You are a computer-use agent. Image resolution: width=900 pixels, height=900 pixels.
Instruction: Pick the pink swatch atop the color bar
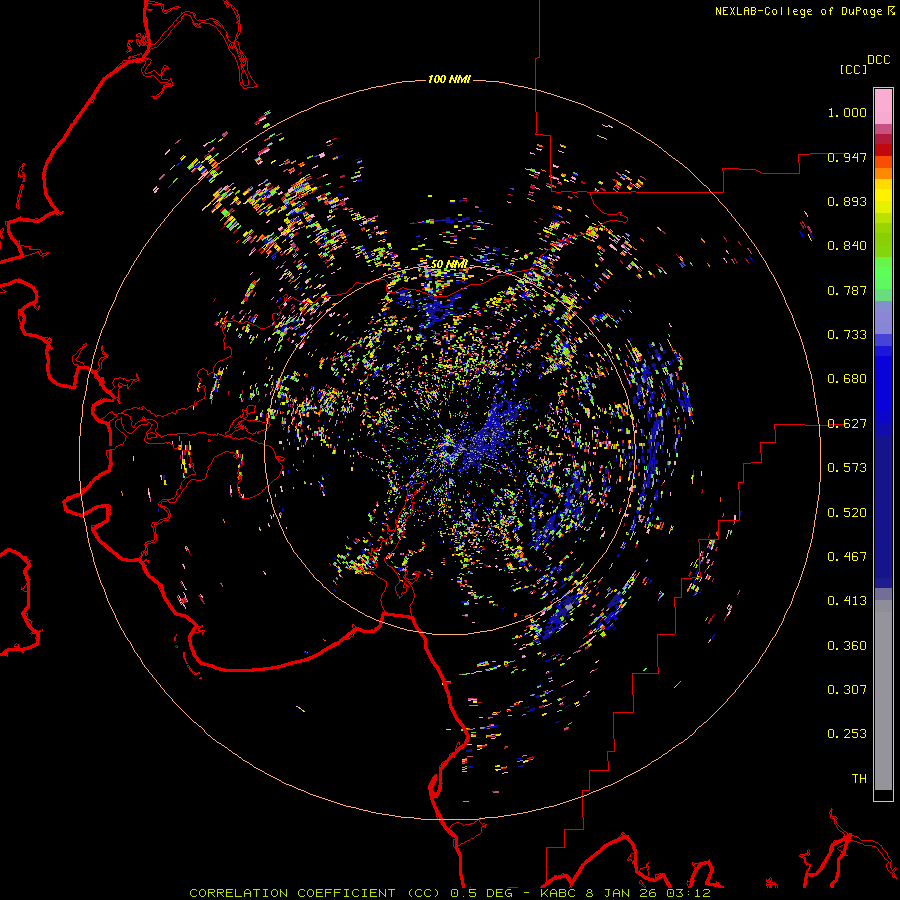[x=883, y=107]
